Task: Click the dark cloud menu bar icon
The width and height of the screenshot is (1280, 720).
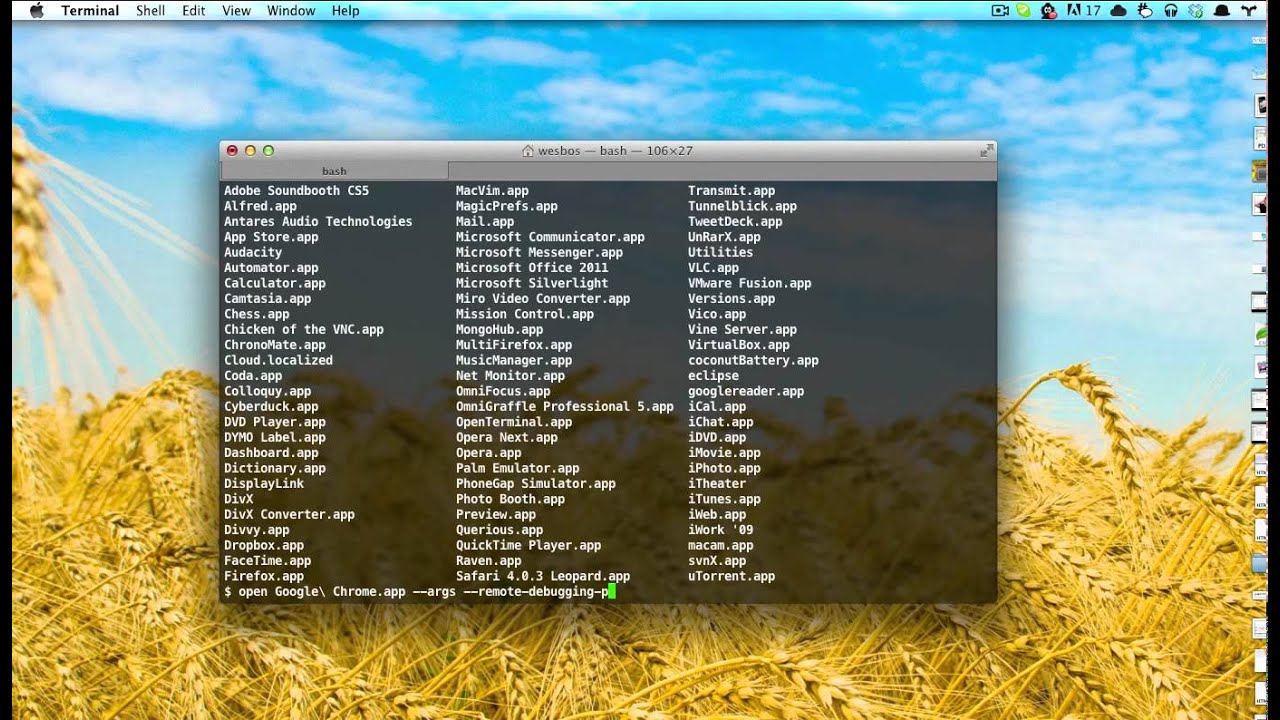Action: click(x=1119, y=10)
